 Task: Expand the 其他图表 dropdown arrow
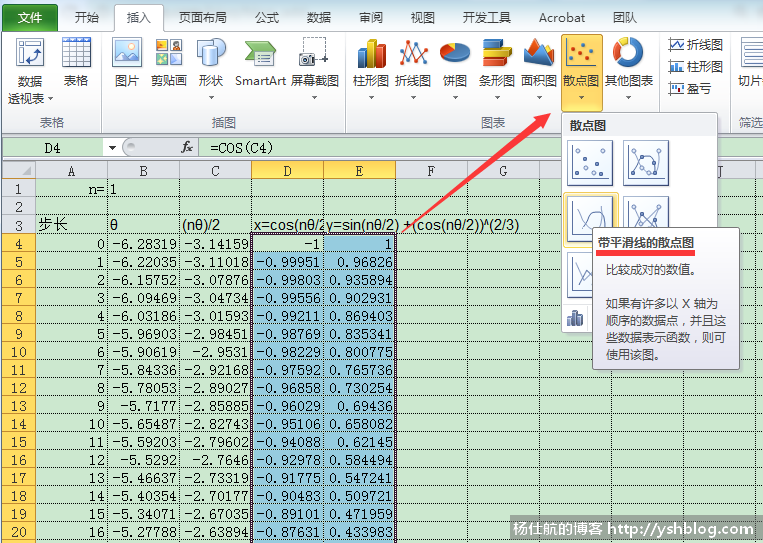pos(628,98)
